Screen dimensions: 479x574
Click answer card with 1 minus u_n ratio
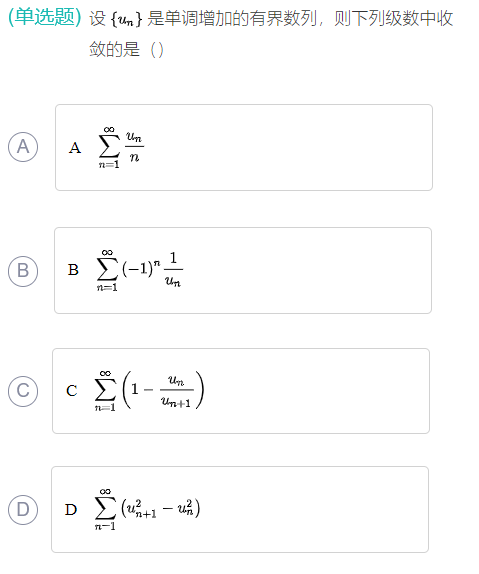pos(241,391)
